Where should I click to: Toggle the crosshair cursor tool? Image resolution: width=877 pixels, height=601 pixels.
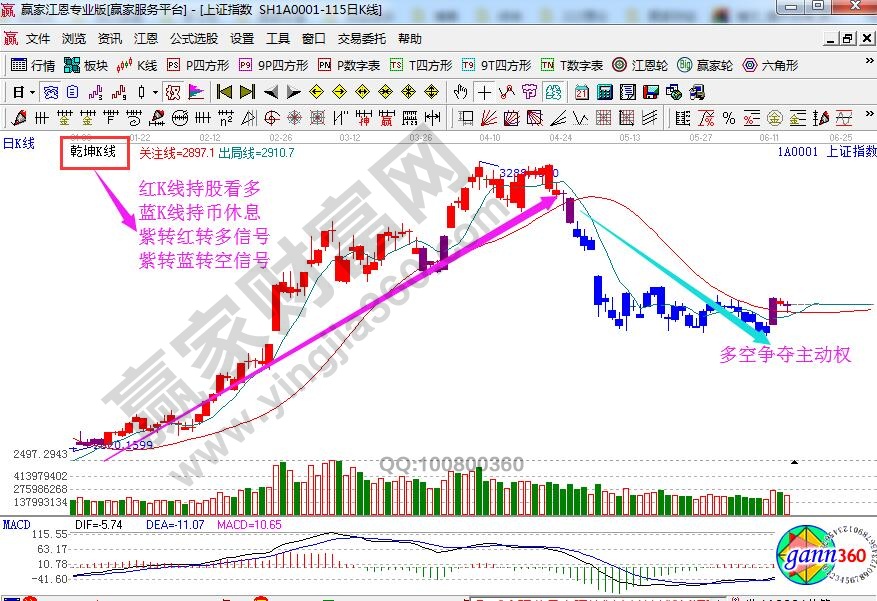point(484,92)
